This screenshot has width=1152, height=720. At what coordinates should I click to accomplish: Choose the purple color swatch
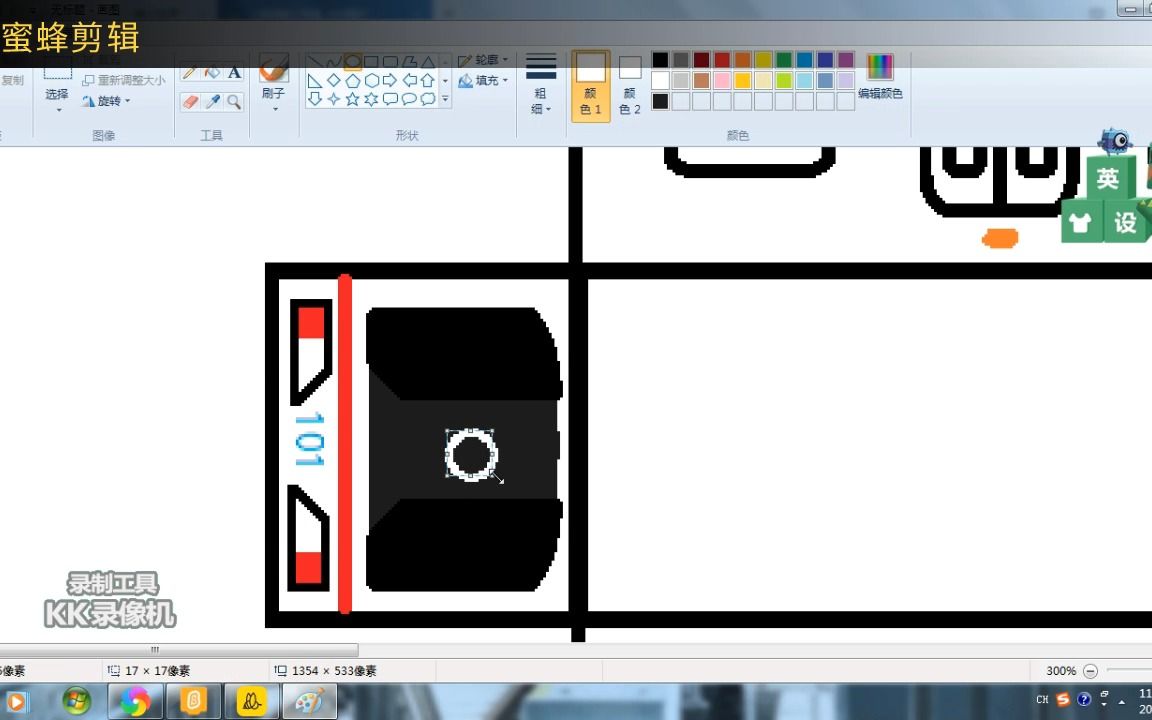pyautogui.click(x=846, y=60)
